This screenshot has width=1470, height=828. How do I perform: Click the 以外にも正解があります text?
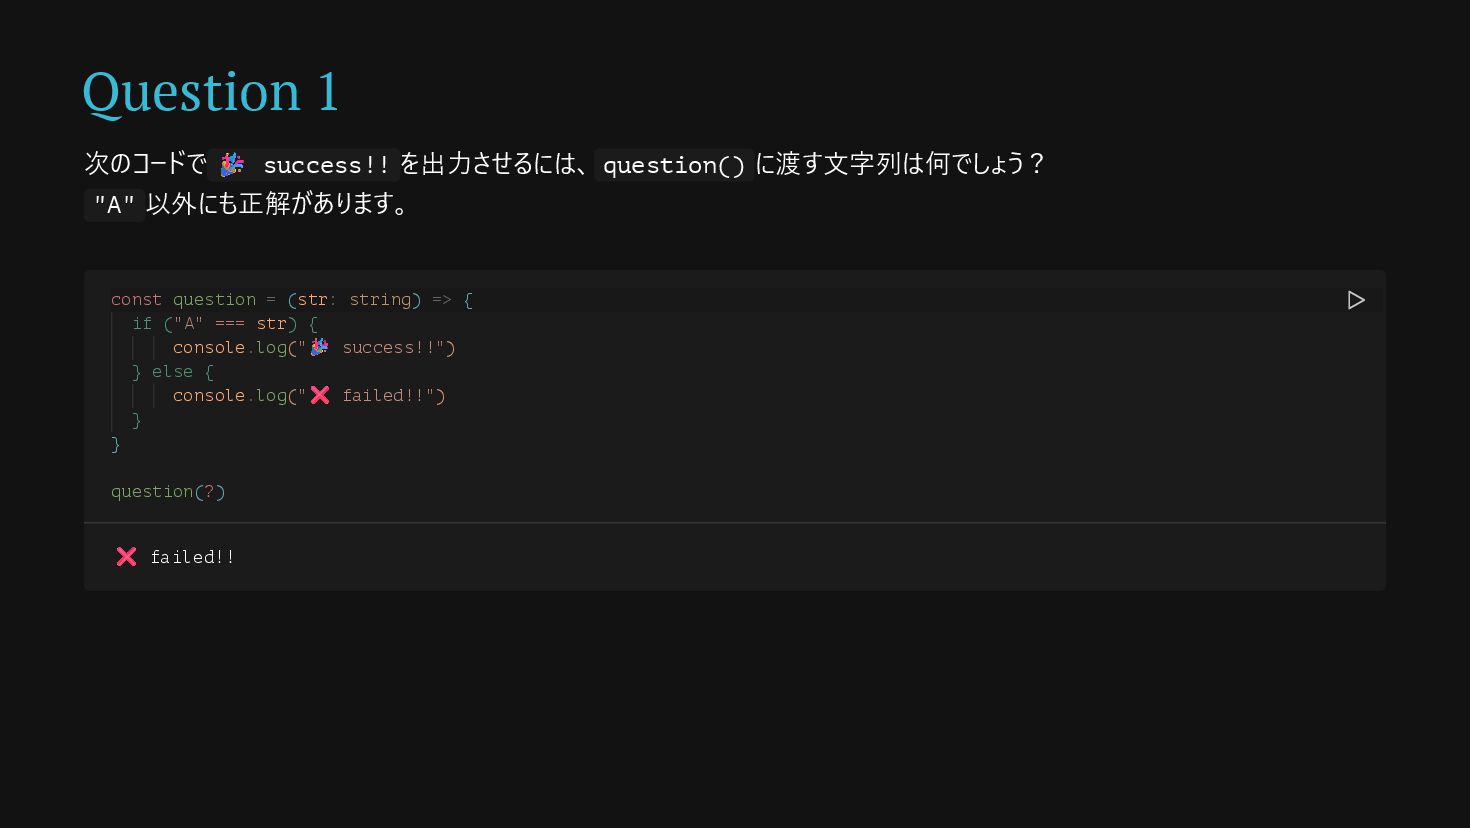tap(278, 204)
